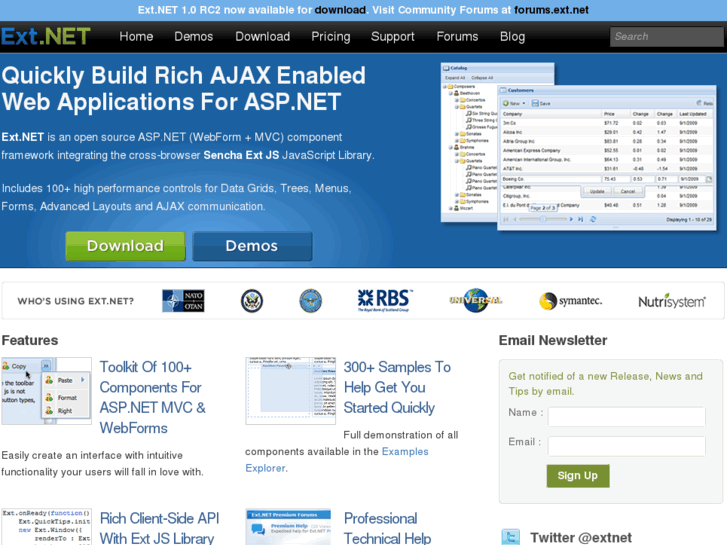Click the Sencha Ext JS bold text

coord(241,155)
